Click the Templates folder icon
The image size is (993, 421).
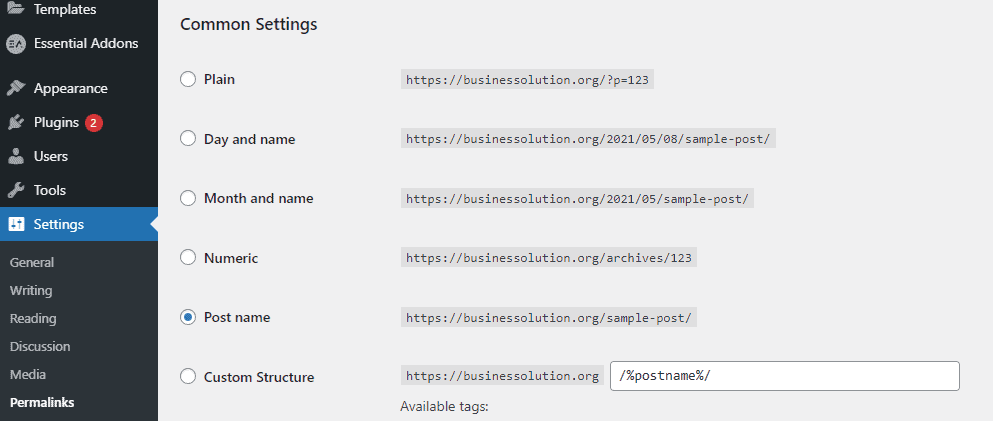pyautogui.click(x=16, y=8)
